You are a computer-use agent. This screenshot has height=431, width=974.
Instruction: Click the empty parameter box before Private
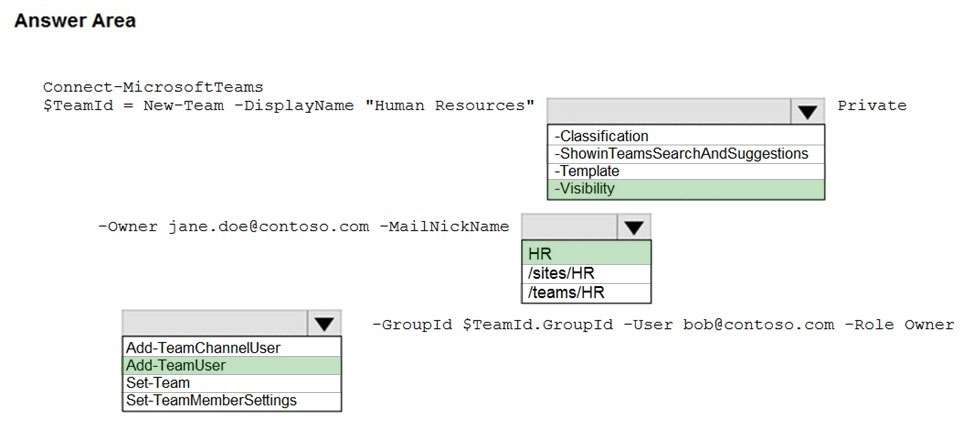point(669,112)
